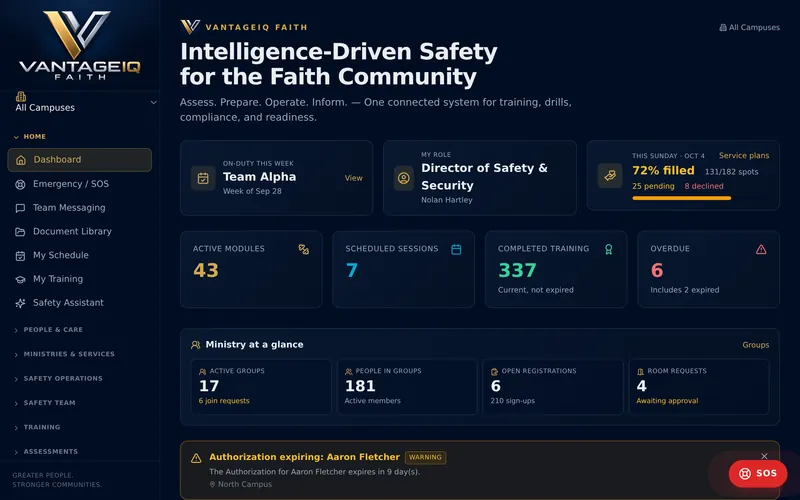This screenshot has width=800, height=500.
Task: Click the location pin beside North Campus
Action: pyautogui.click(x=212, y=484)
